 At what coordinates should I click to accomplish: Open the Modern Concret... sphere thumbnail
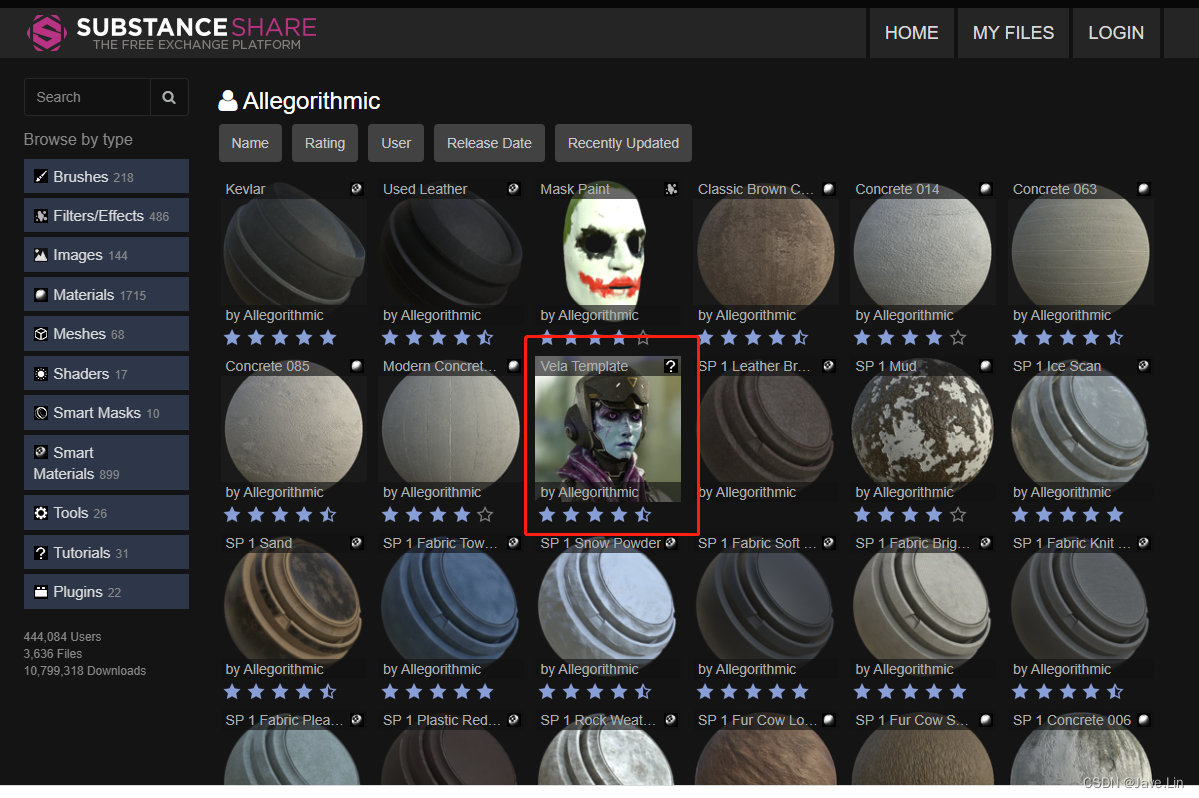[x=450, y=427]
